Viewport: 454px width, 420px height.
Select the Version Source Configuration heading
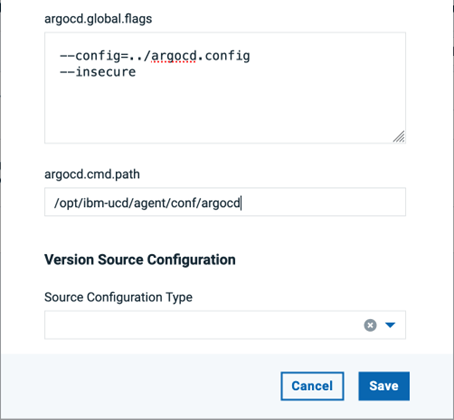click(140, 260)
